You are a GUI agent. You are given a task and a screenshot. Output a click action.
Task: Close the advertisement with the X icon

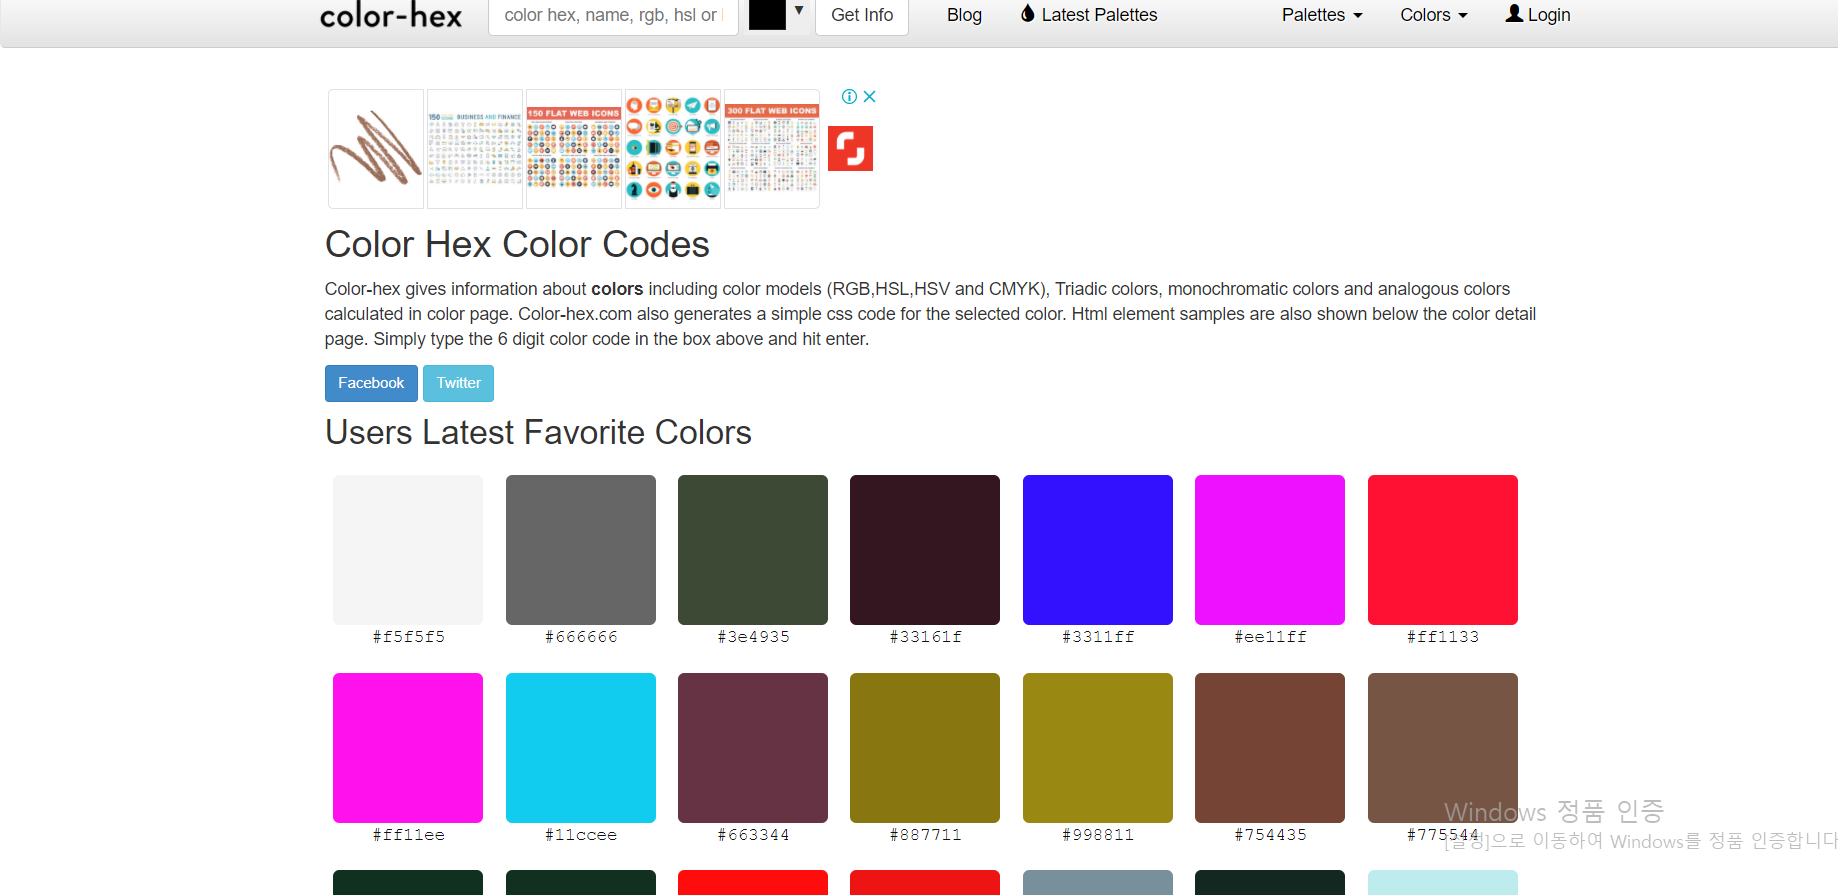point(870,97)
